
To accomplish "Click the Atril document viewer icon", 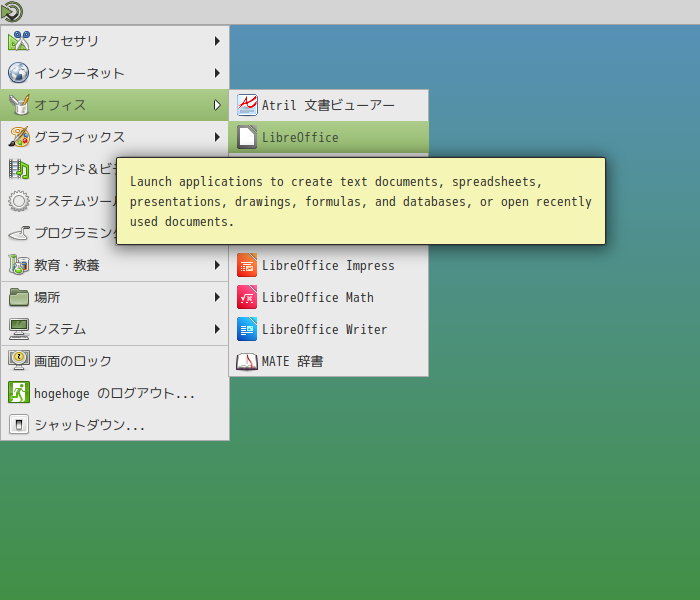I will click(247, 105).
